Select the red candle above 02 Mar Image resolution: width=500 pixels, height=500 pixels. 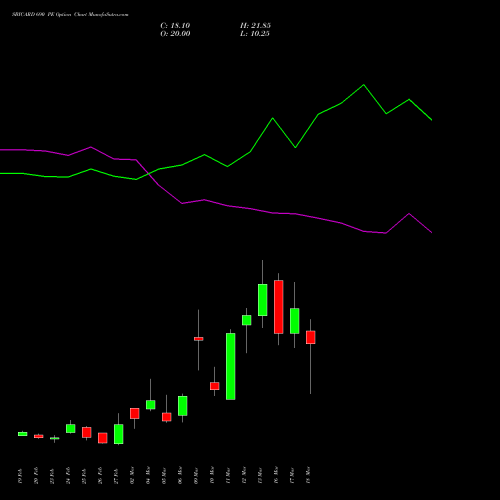135,413
